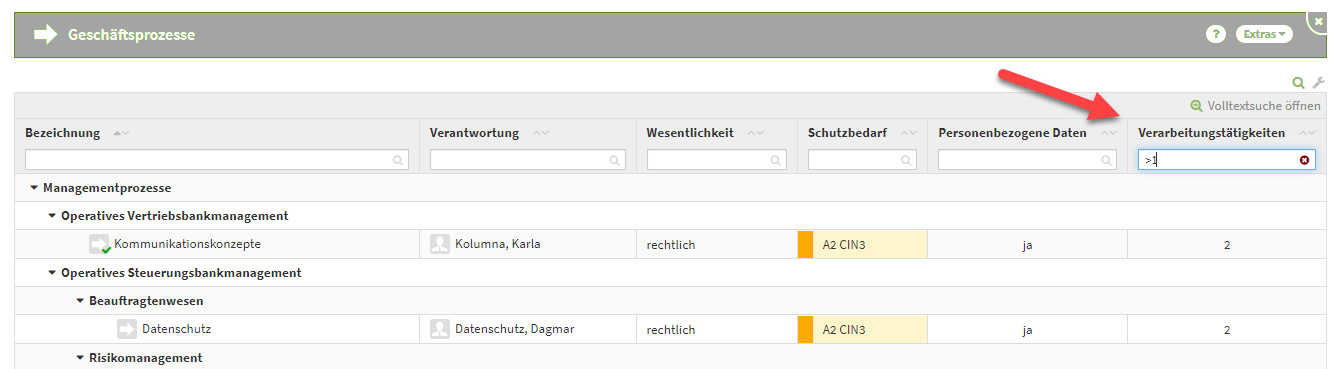Click the green search magnifier icon
The width and height of the screenshot is (1341, 369).
[x=1299, y=83]
